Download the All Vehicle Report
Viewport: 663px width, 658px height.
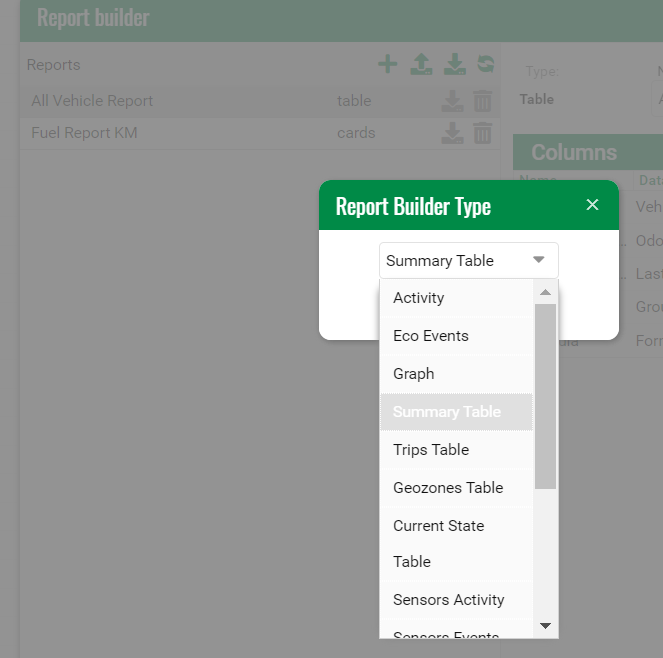click(452, 101)
